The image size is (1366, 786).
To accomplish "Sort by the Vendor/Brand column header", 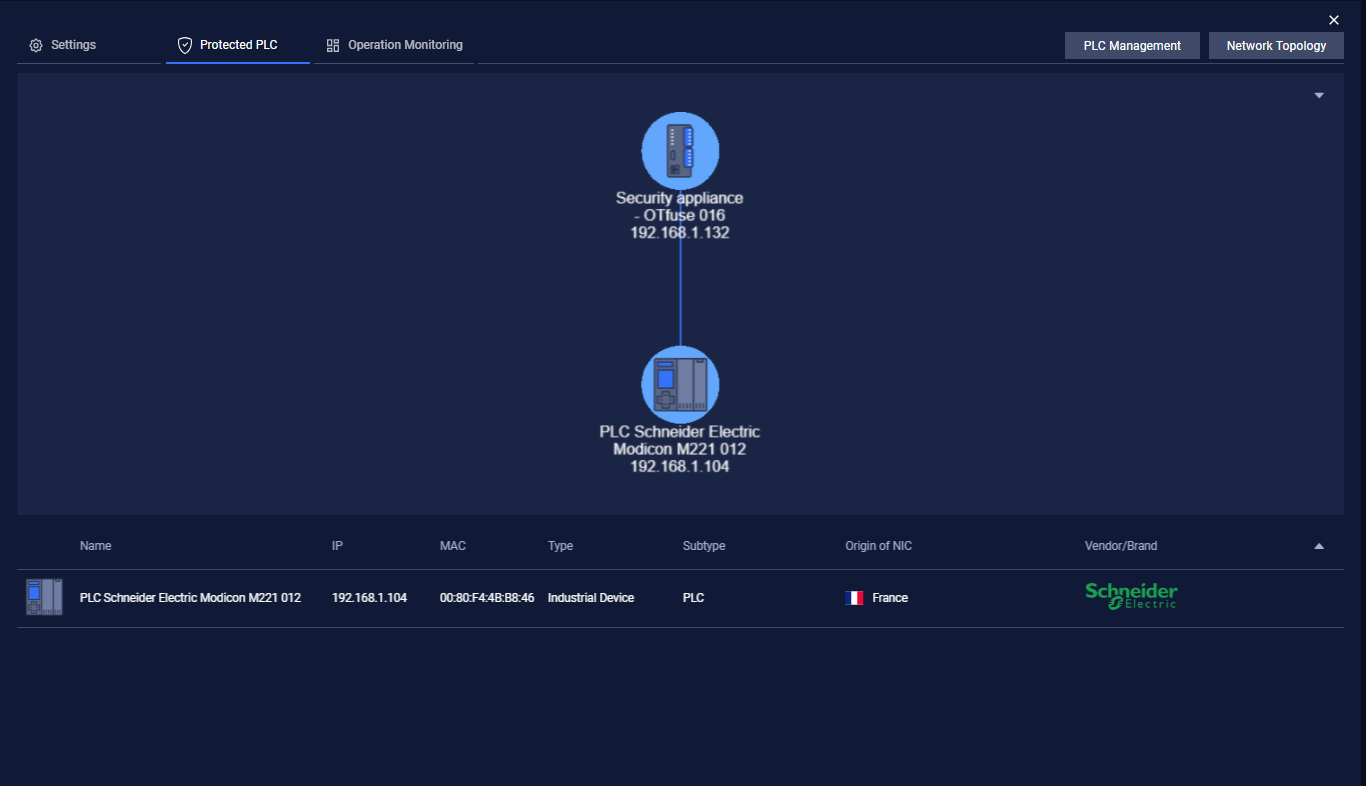I will pyautogui.click(x=1121, y=546).
